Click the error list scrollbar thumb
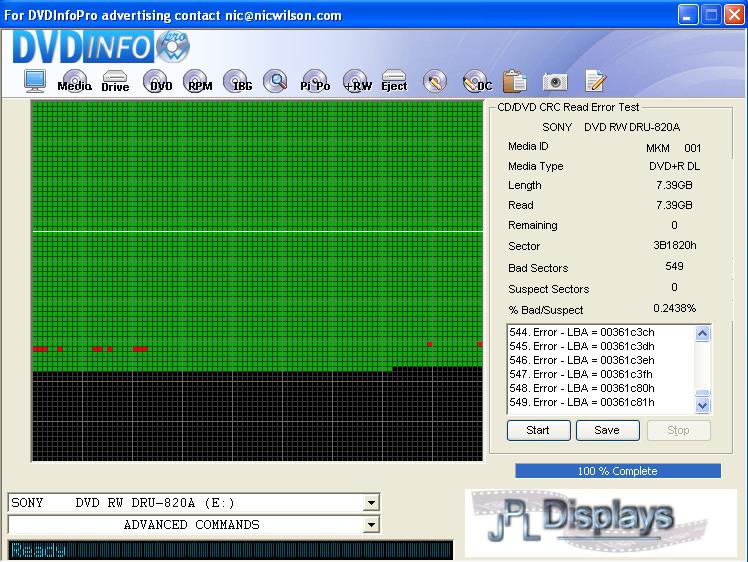This screenshot has height=562, width=748. click(703, 393)
